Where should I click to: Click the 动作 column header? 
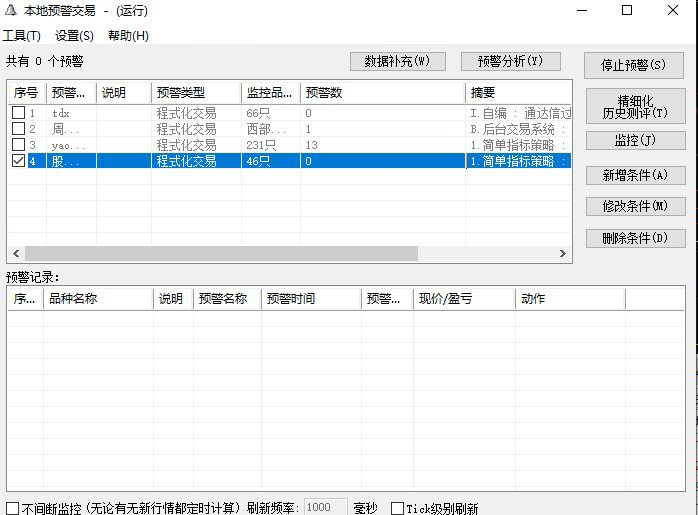tap(570, 299)
